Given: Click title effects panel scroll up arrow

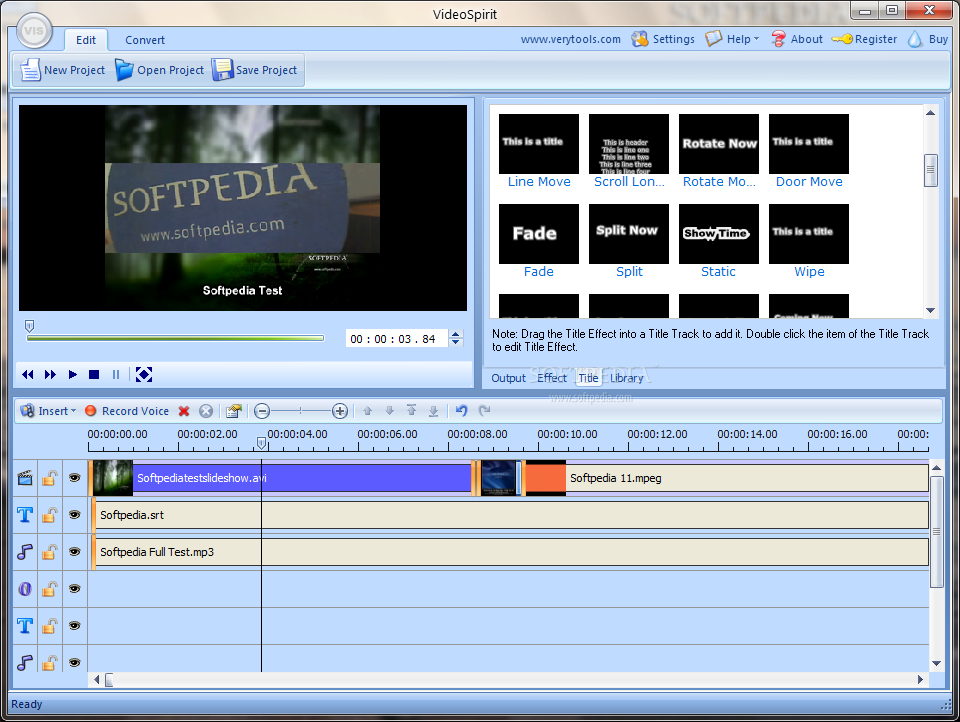Looking at the screenshot, I should pos(931,113).
